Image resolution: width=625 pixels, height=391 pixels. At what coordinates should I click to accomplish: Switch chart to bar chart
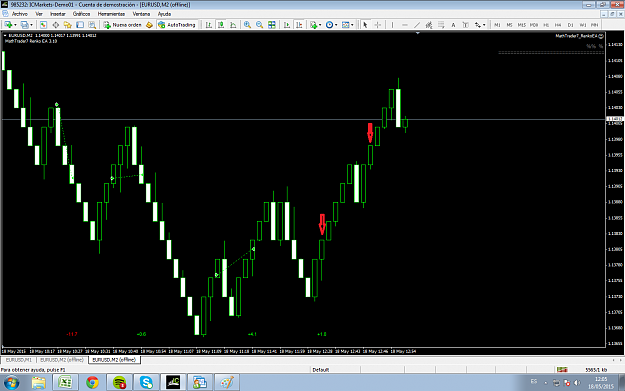208,25
